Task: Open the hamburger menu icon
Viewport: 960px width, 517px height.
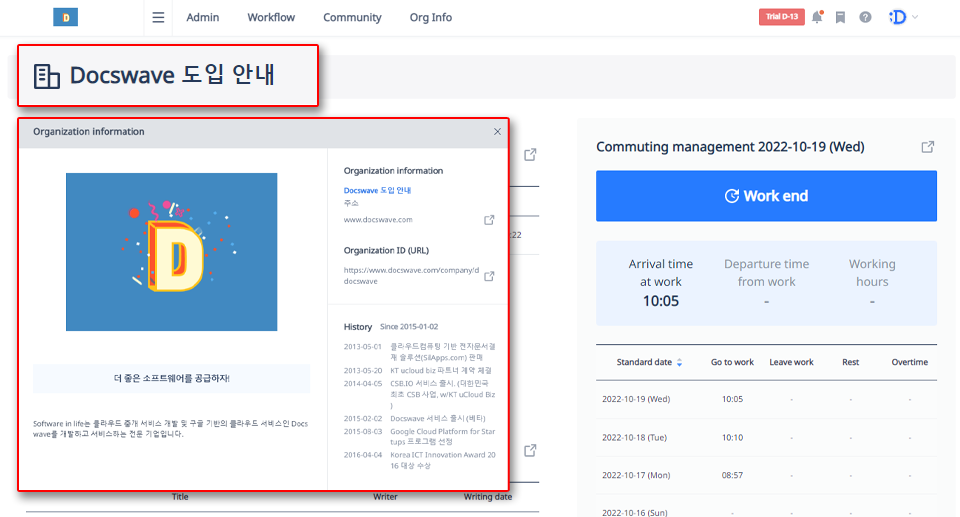Action: (158, 17)
